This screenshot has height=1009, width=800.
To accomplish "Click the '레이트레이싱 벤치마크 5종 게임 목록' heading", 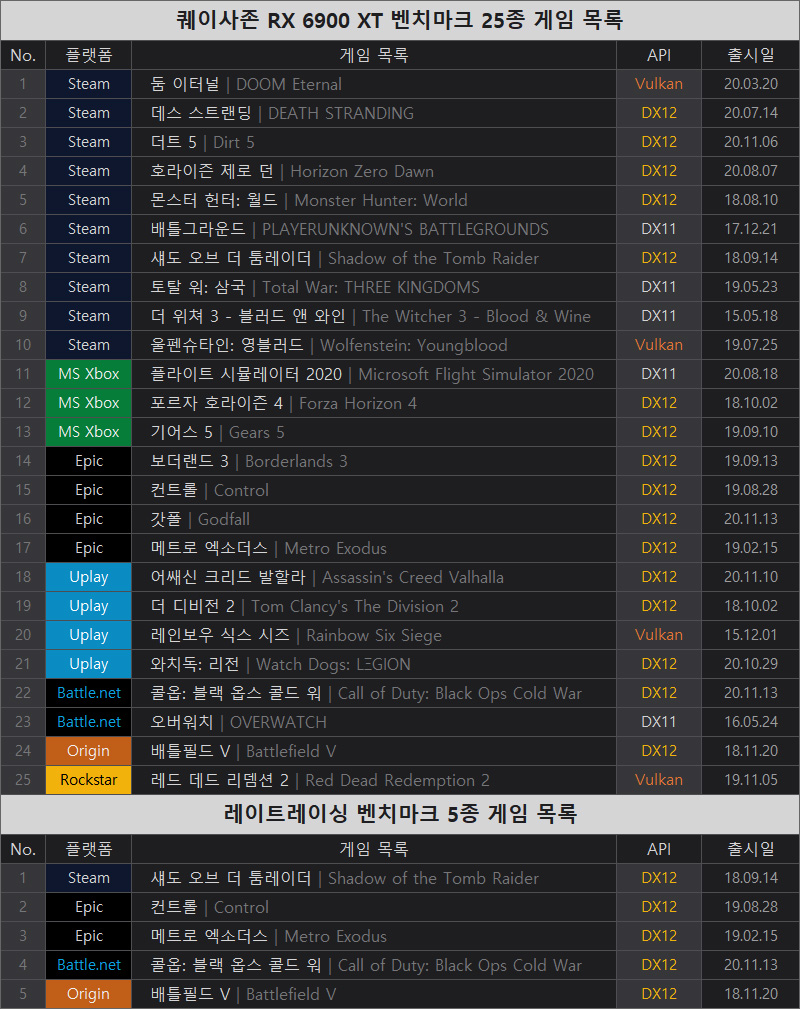I will (400, 814).
